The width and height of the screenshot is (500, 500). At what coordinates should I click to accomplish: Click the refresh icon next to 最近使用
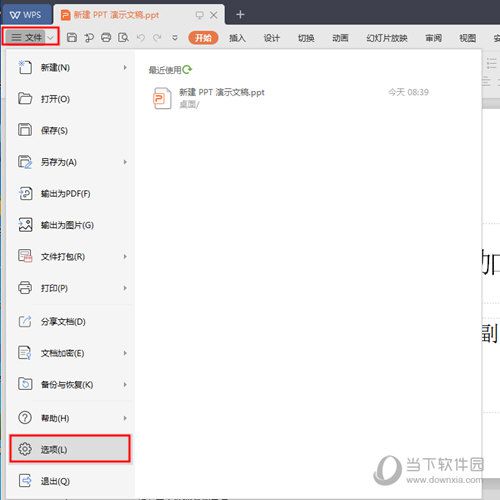(x=187, y=69)
